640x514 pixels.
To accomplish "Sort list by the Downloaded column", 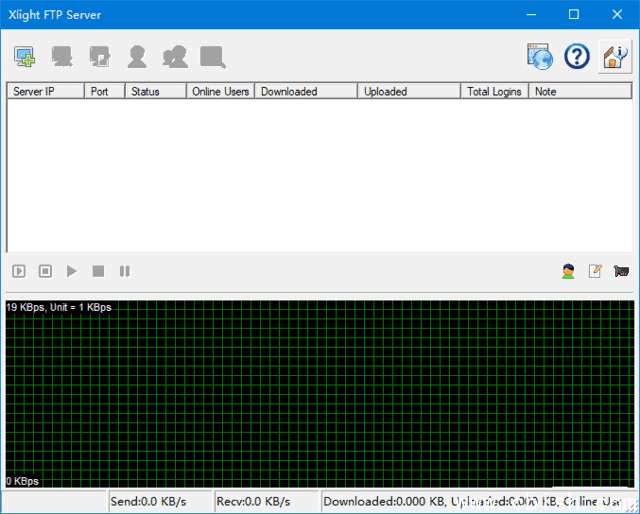I will click(305, 91).
